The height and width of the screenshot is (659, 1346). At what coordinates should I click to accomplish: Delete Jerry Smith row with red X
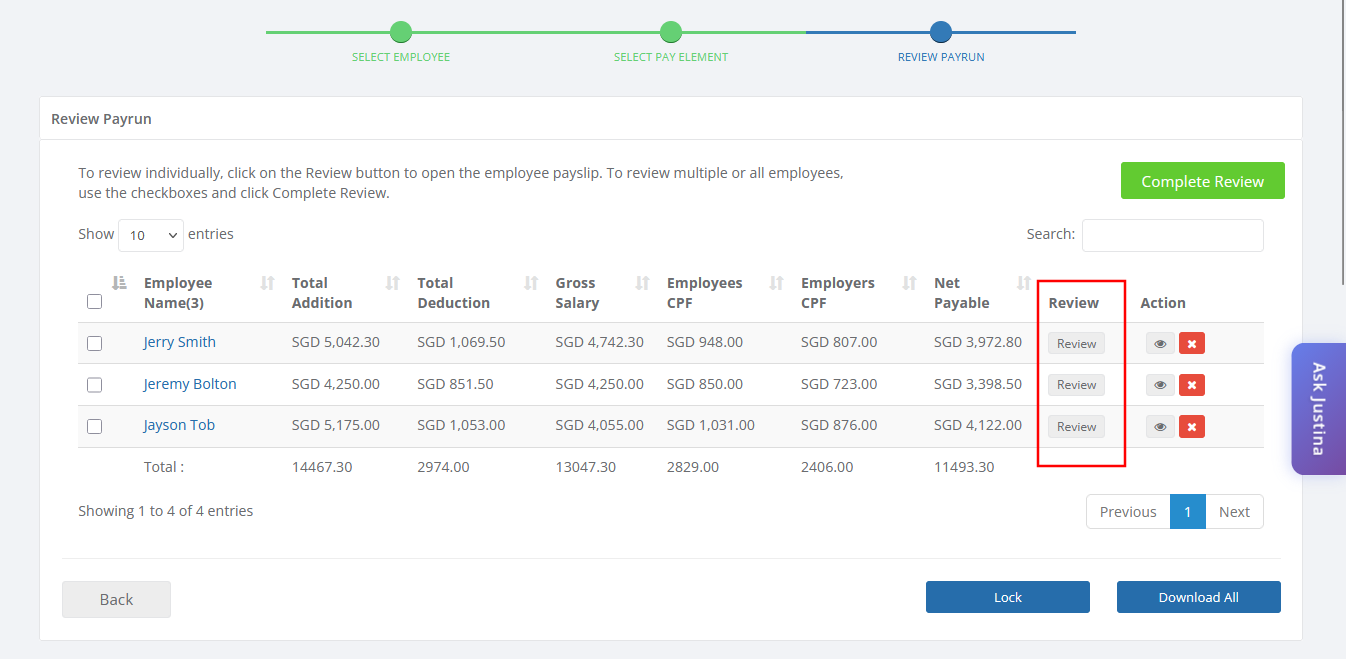pos(1192,344)
